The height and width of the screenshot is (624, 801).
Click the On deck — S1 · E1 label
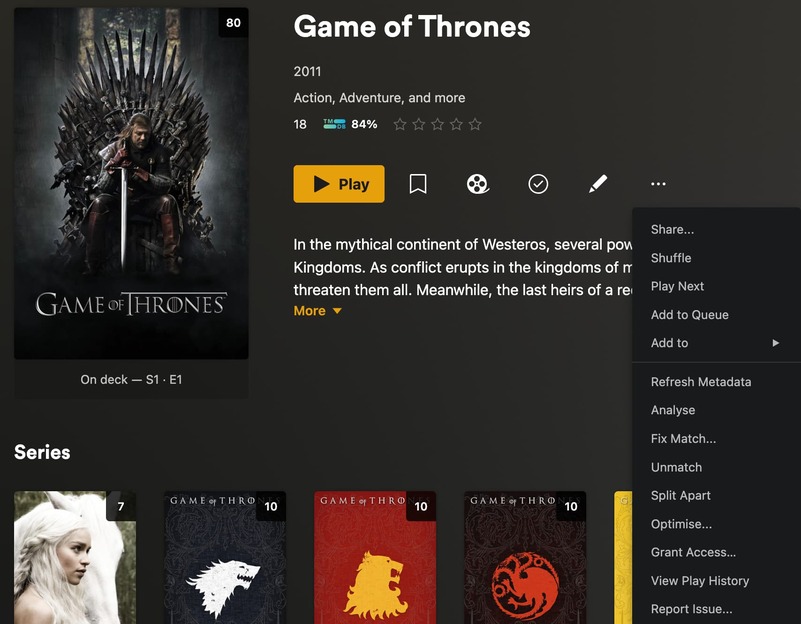[x=131, y=379]
